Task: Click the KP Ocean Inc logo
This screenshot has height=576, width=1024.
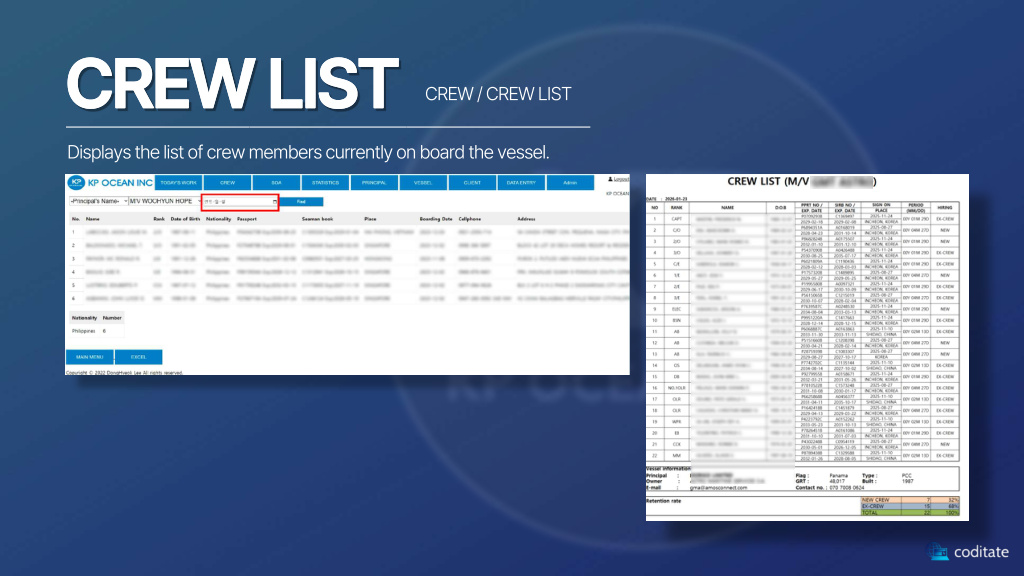Action: click(110, 183)
